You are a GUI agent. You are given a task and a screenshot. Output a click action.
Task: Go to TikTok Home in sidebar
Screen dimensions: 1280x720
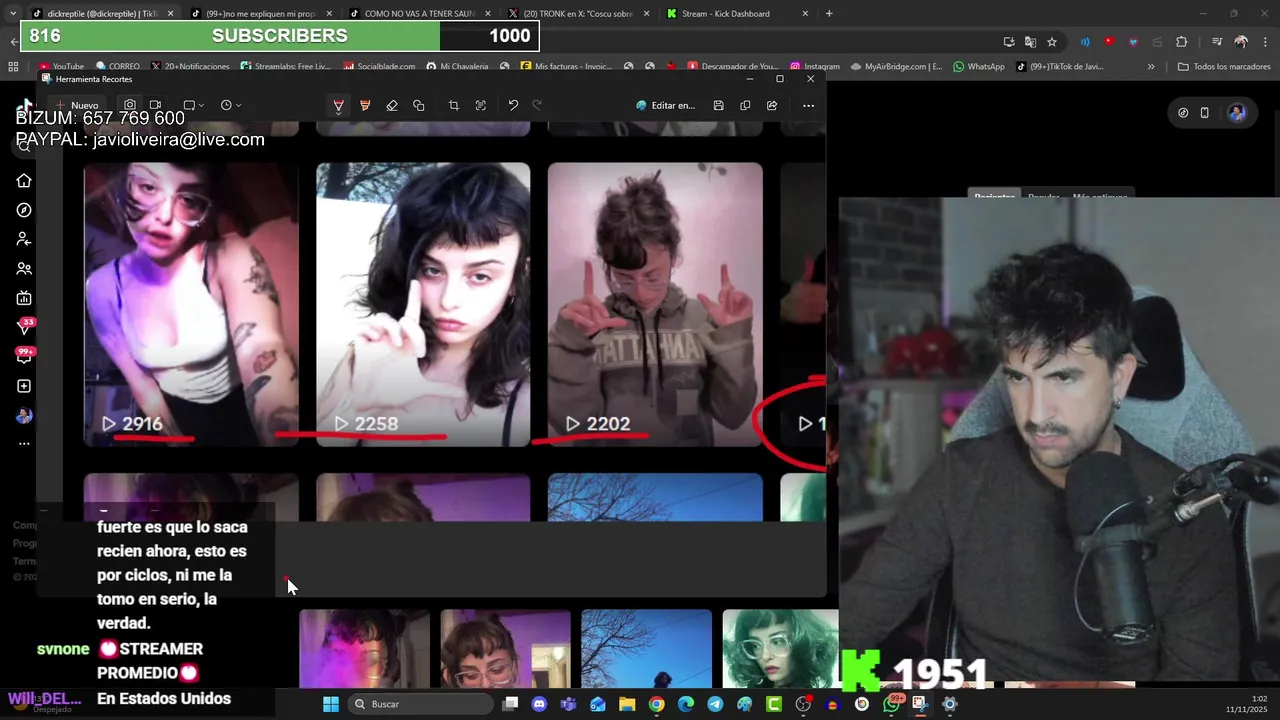click(x=24, y=181)
